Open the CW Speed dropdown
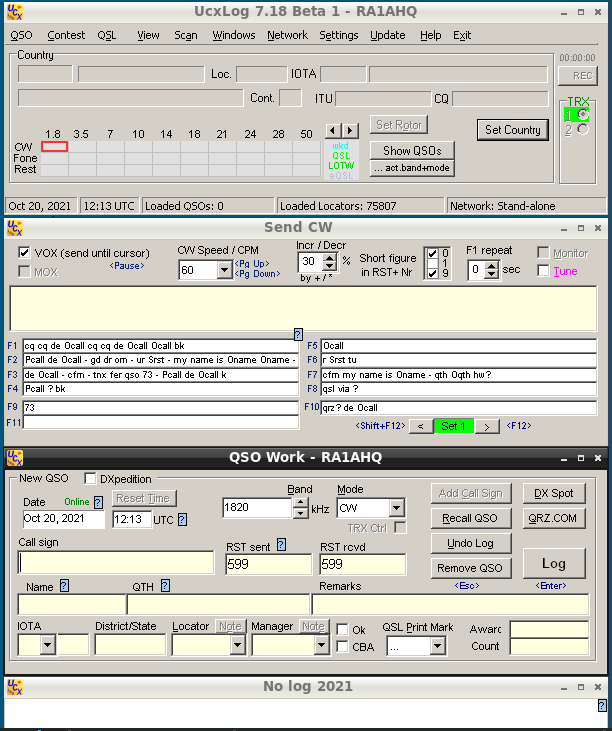The image size is (612, 731). pyautogui.click(x=225, y=270)
